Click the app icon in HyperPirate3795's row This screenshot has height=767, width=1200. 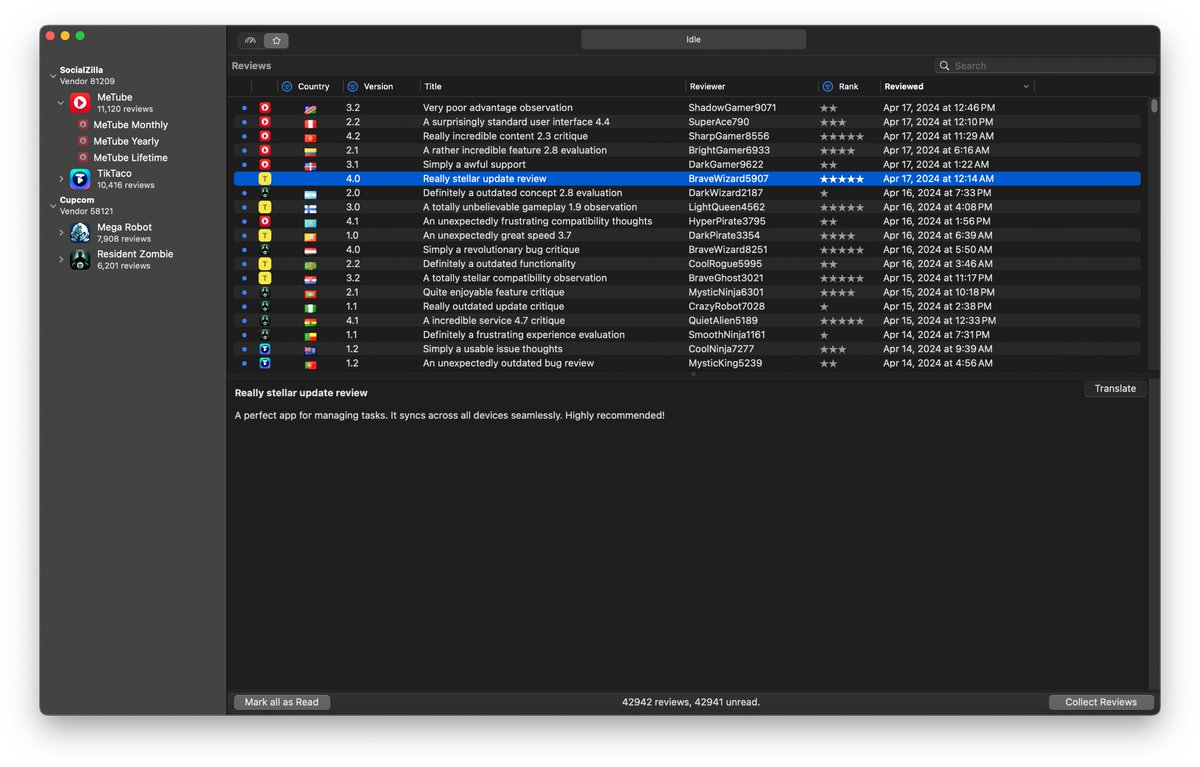pos(265,222)
